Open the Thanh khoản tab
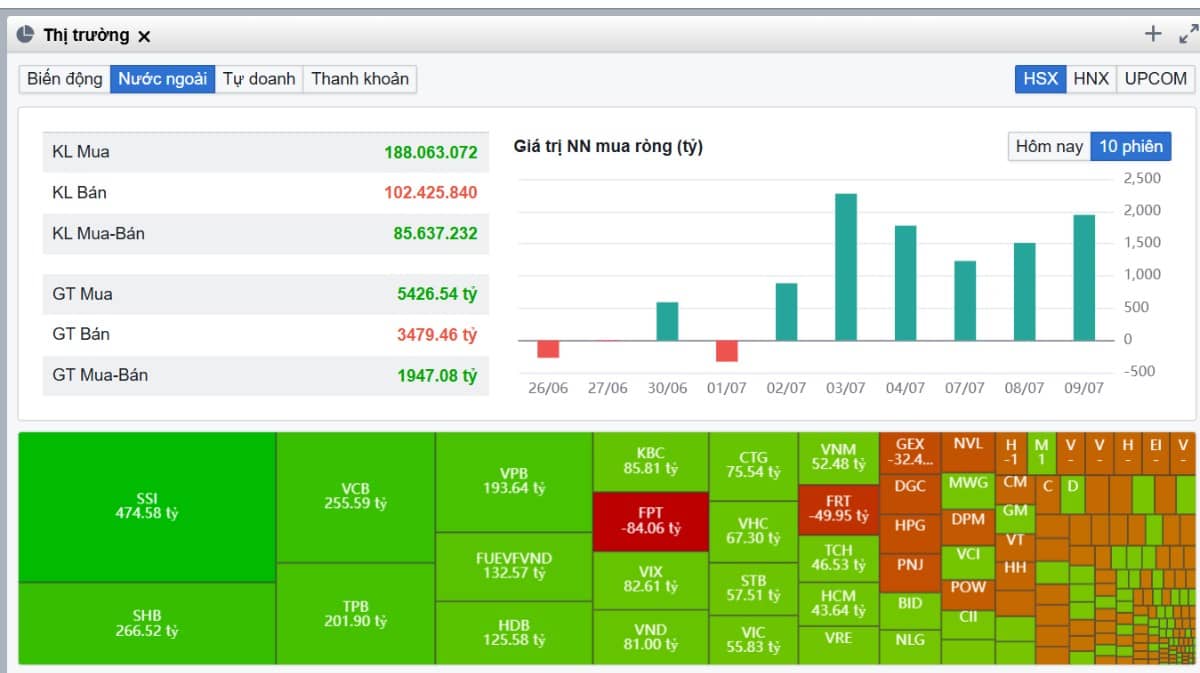The image size is (1200, 673). click(360, 79)
